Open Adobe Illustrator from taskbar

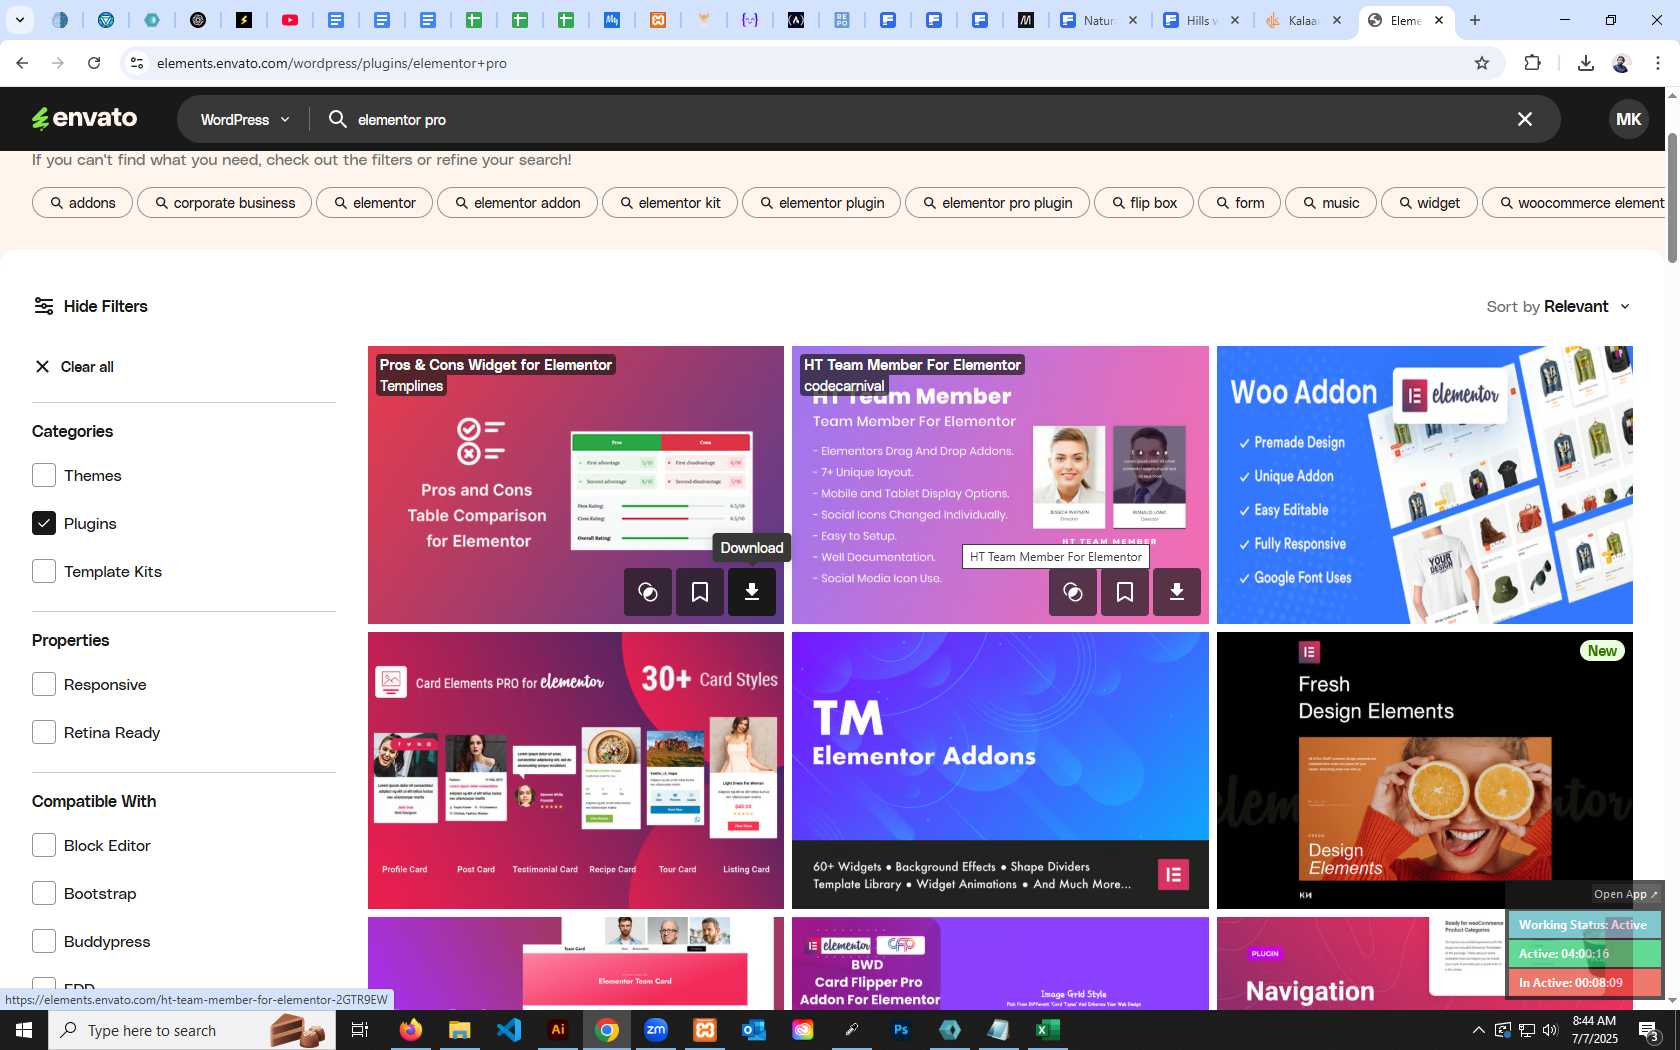tap(558, 1030)
